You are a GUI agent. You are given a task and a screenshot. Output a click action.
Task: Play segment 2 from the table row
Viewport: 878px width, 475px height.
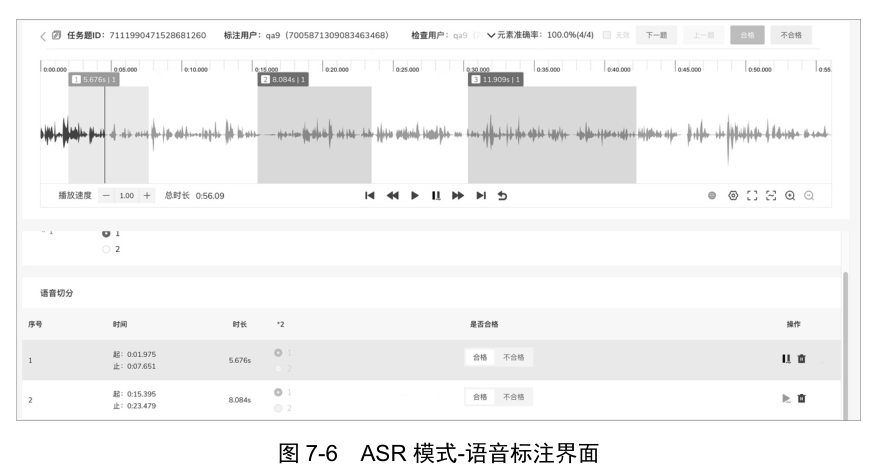(x=785, y=398)
